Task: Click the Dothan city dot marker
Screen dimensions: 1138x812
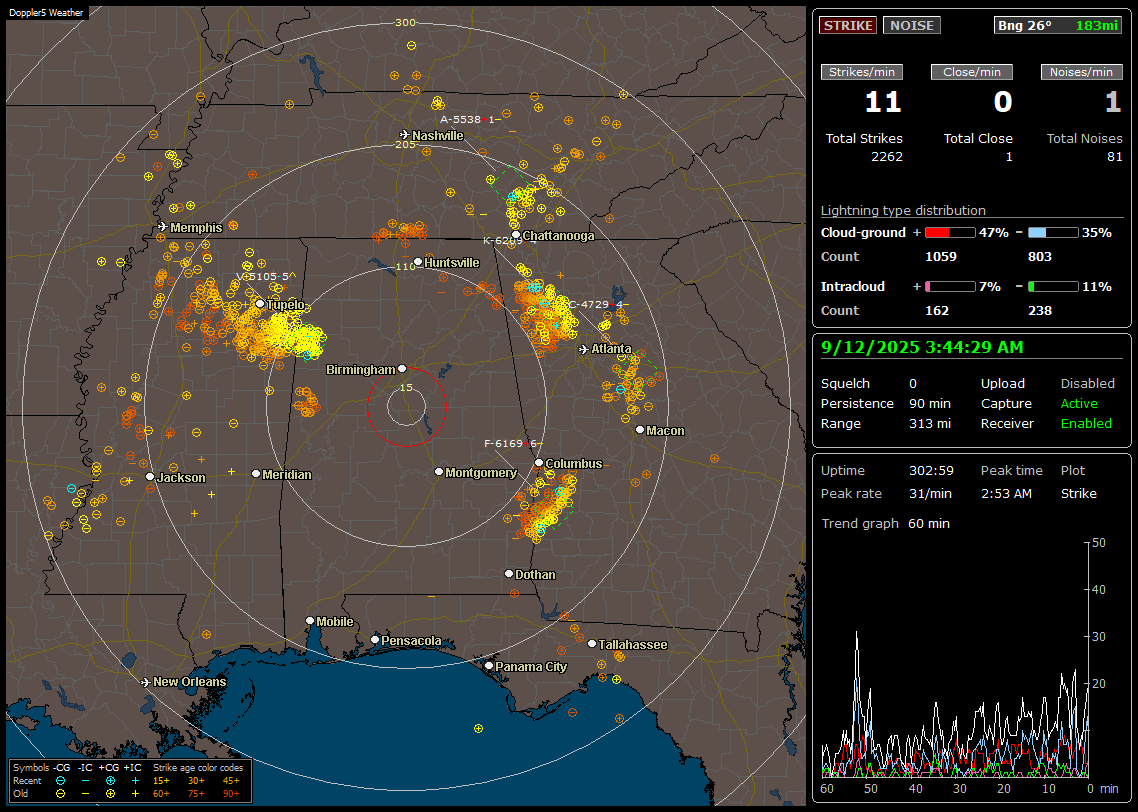Action: pos(509,573)
